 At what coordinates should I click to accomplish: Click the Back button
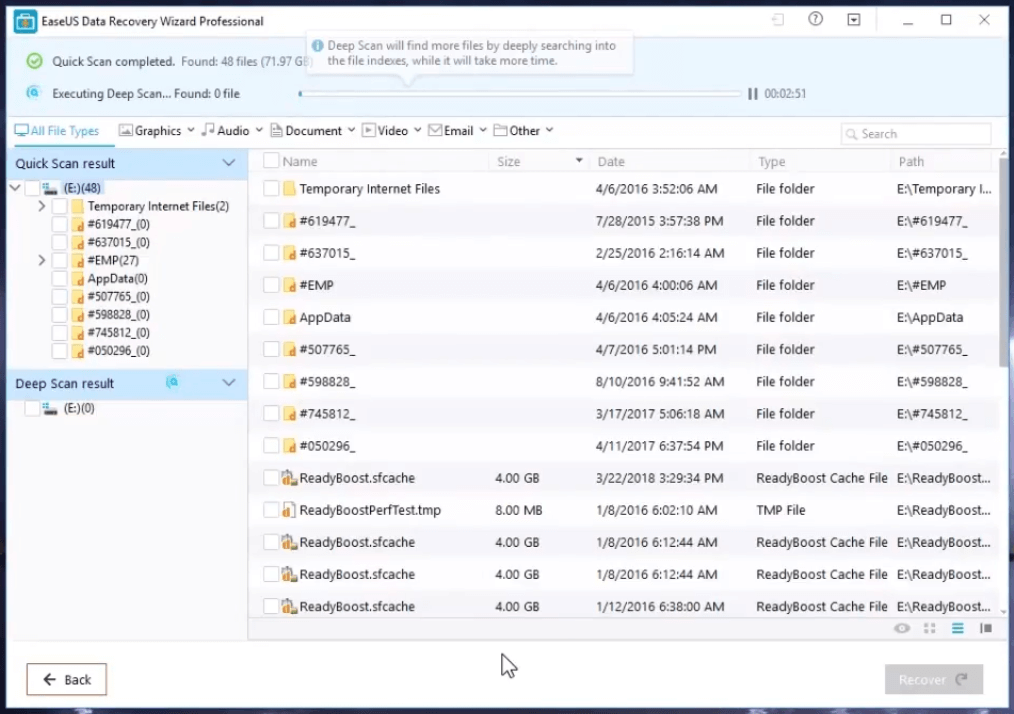point(66,680)
